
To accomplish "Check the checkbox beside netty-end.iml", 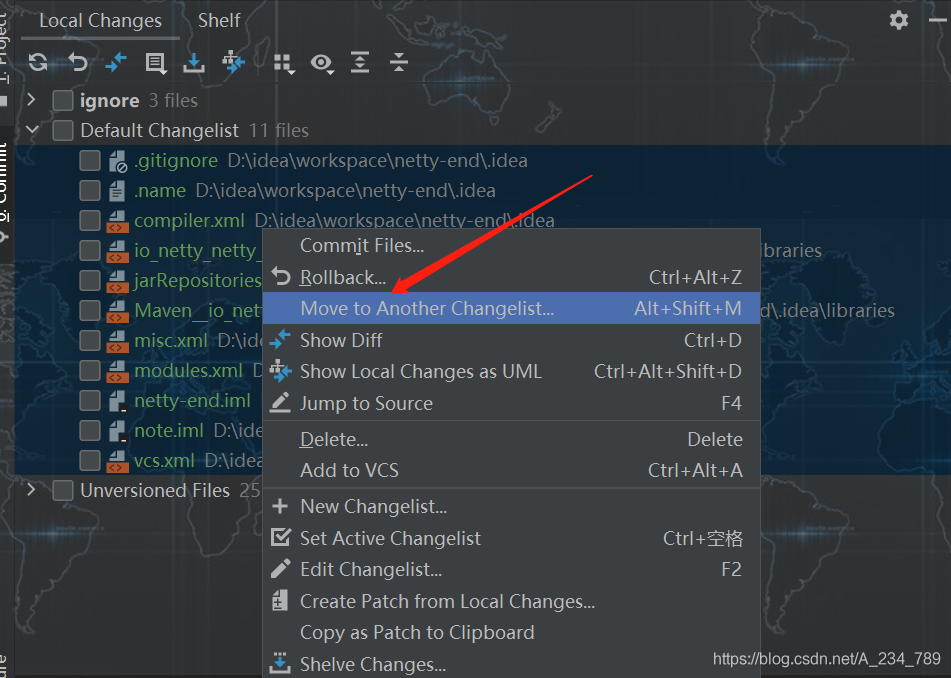I will point(88,400).
